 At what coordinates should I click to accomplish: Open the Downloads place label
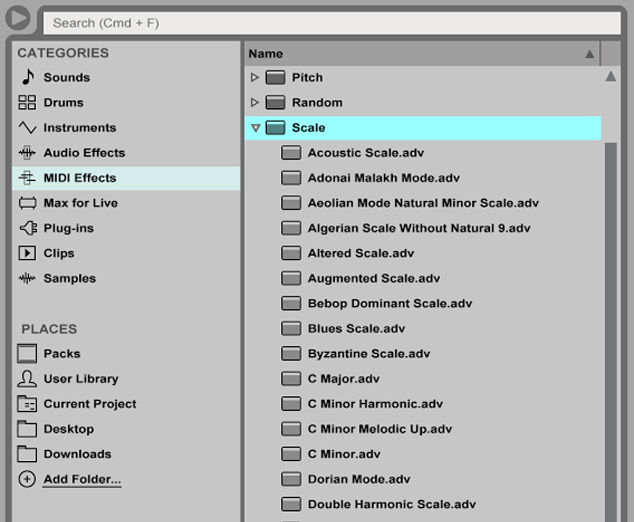click(x=77, y=454)
